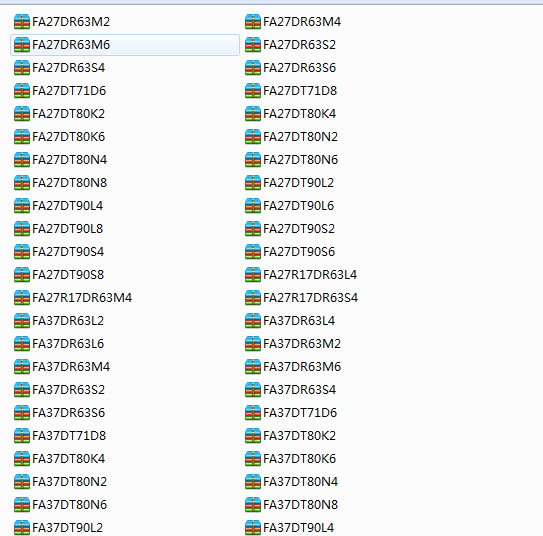The width and height of the screenshot is (543, 536).
Task: Click the archive icon for FA27R17DR63L4
Action: click(x=253, y=275)
